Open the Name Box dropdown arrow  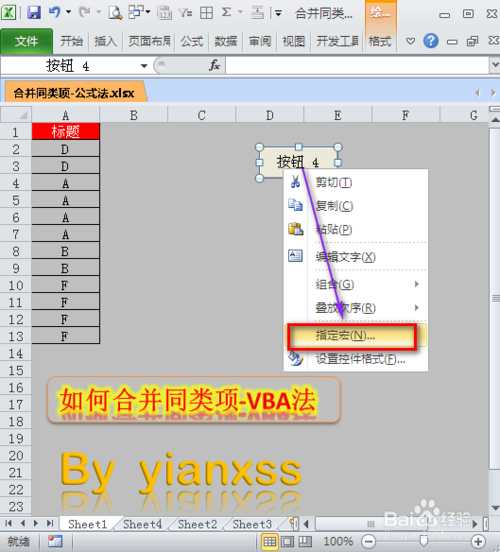[144, 66]
